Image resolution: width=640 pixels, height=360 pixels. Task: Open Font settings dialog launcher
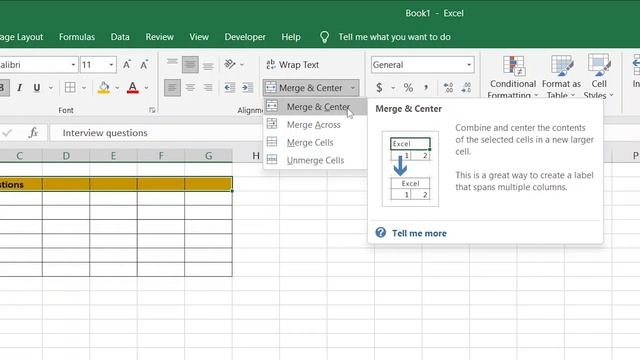[x=152, y=110]
